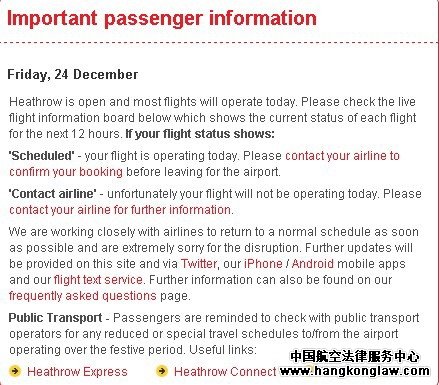The width and height of the screenshot is (439, 385).
Task: Click the 'If your flight status shows:' text
Action: coord(200,134)
